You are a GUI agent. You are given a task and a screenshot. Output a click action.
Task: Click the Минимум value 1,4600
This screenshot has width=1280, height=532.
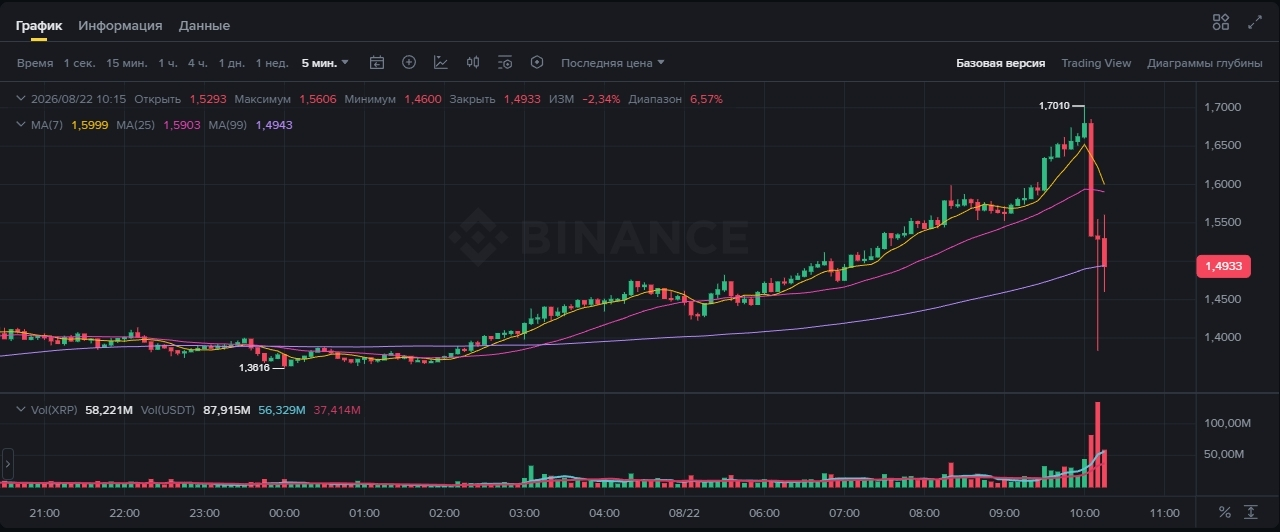pyautogui.click(x=423, y=99)
